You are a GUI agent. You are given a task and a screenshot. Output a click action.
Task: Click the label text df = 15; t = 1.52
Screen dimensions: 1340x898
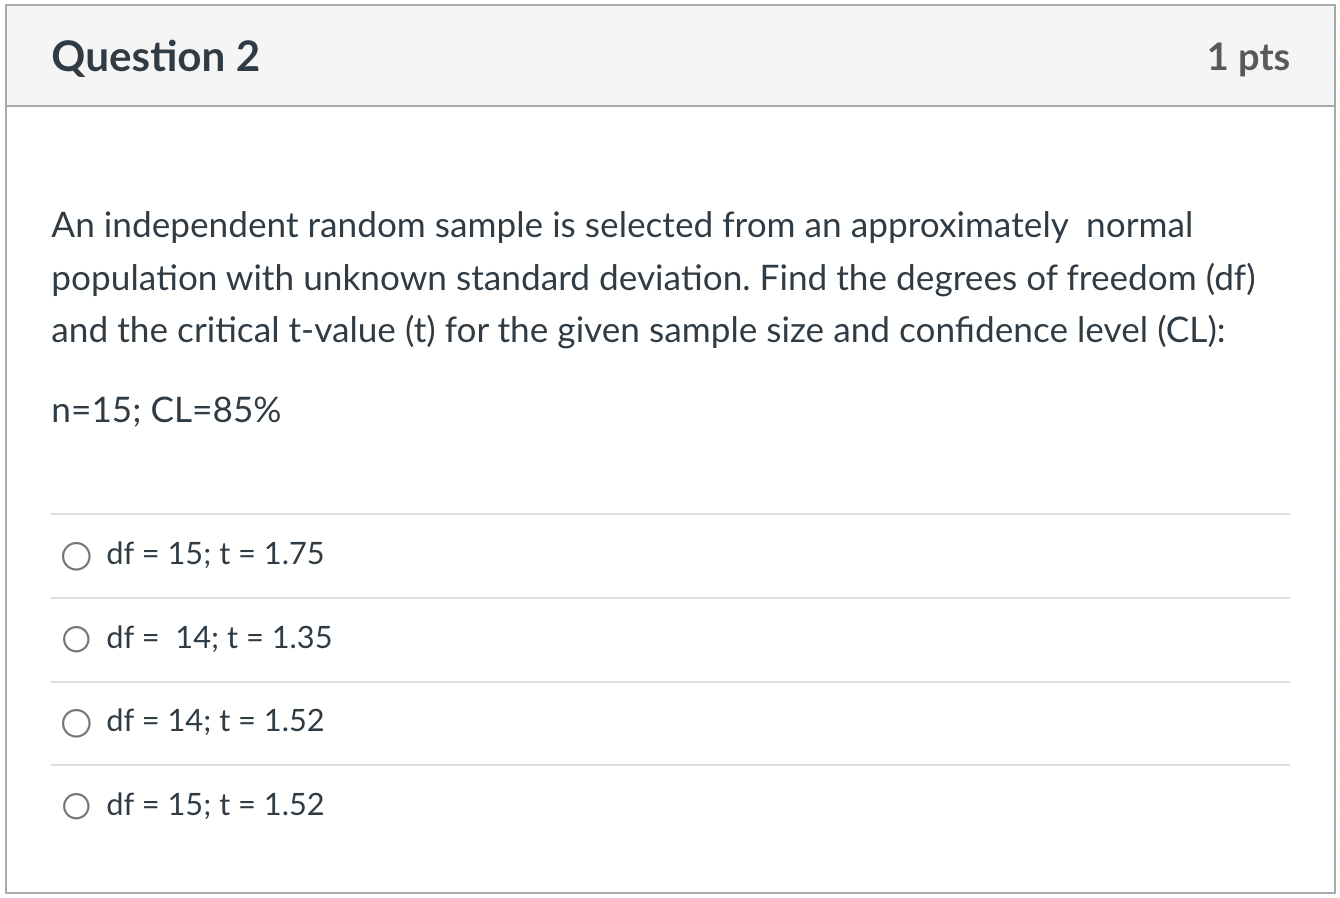pyautogui.click(x=215, y=804)
